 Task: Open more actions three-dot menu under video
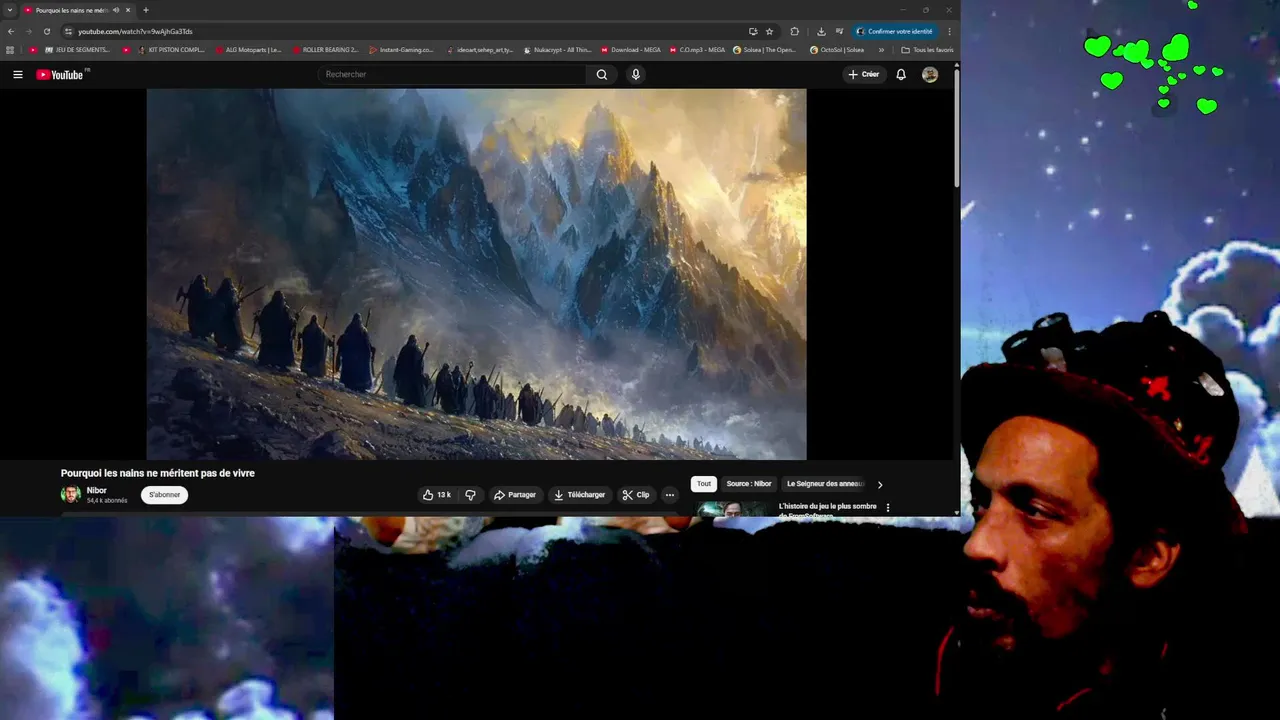coord(669,495)
